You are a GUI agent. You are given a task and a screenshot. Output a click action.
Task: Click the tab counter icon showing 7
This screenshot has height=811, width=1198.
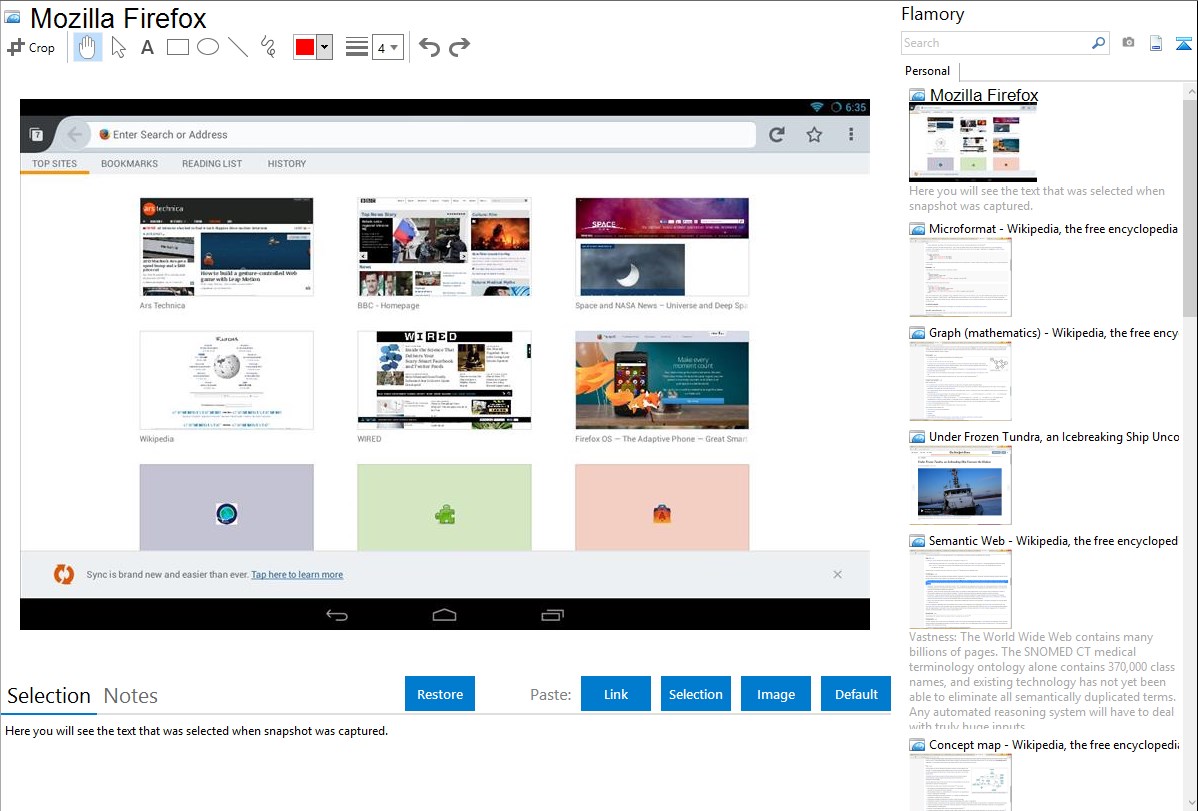[36, 135]
